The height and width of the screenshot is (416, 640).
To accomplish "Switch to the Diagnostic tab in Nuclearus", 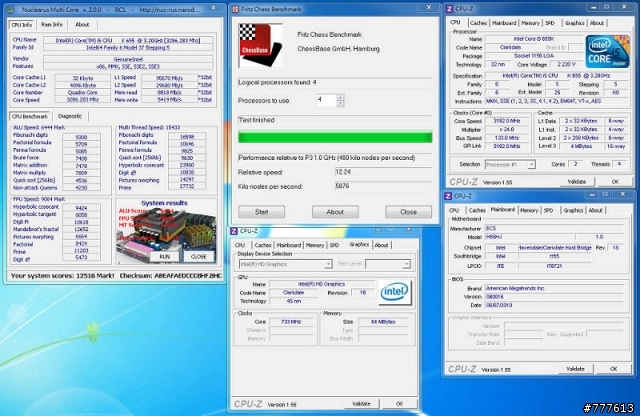I will coord(70,116).
